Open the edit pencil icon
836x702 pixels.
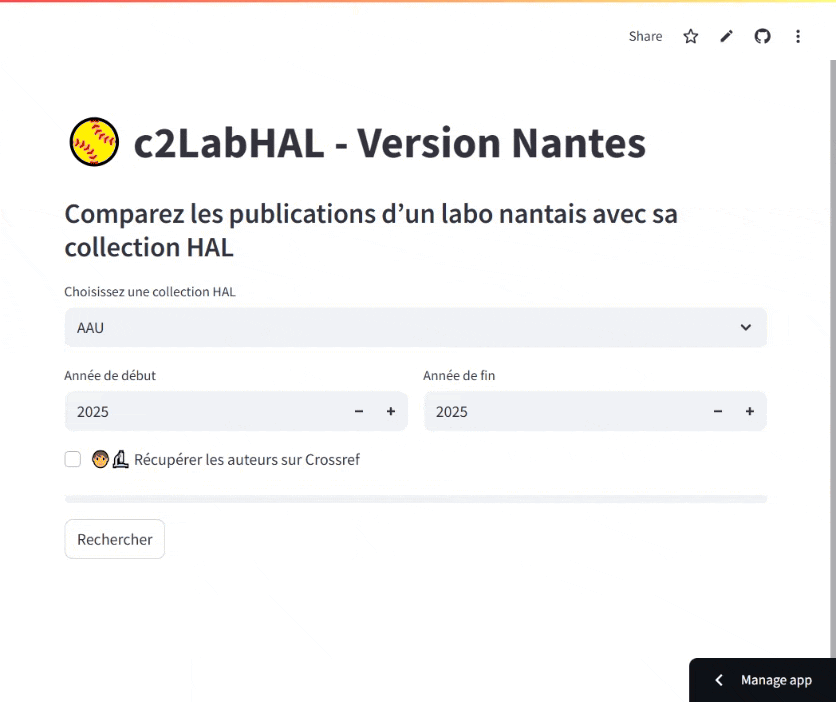[726, 36]
